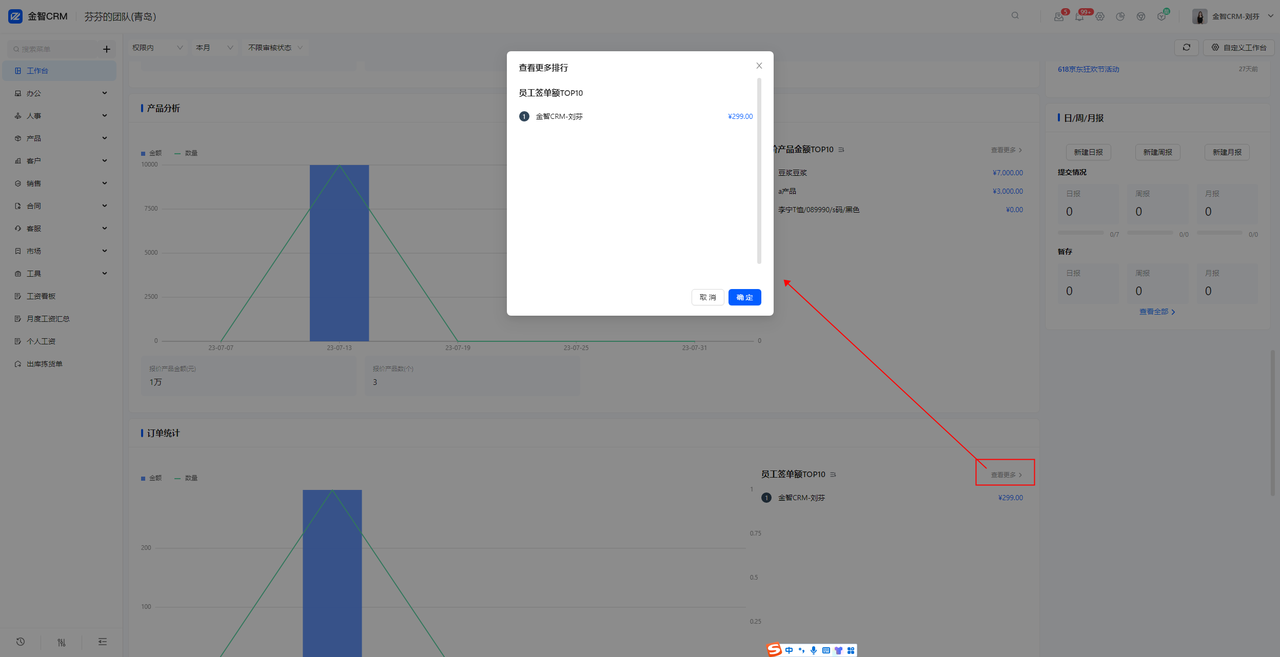
Task: Open the 权限内 filter dropdown
Action: click(x=157, y=47)
